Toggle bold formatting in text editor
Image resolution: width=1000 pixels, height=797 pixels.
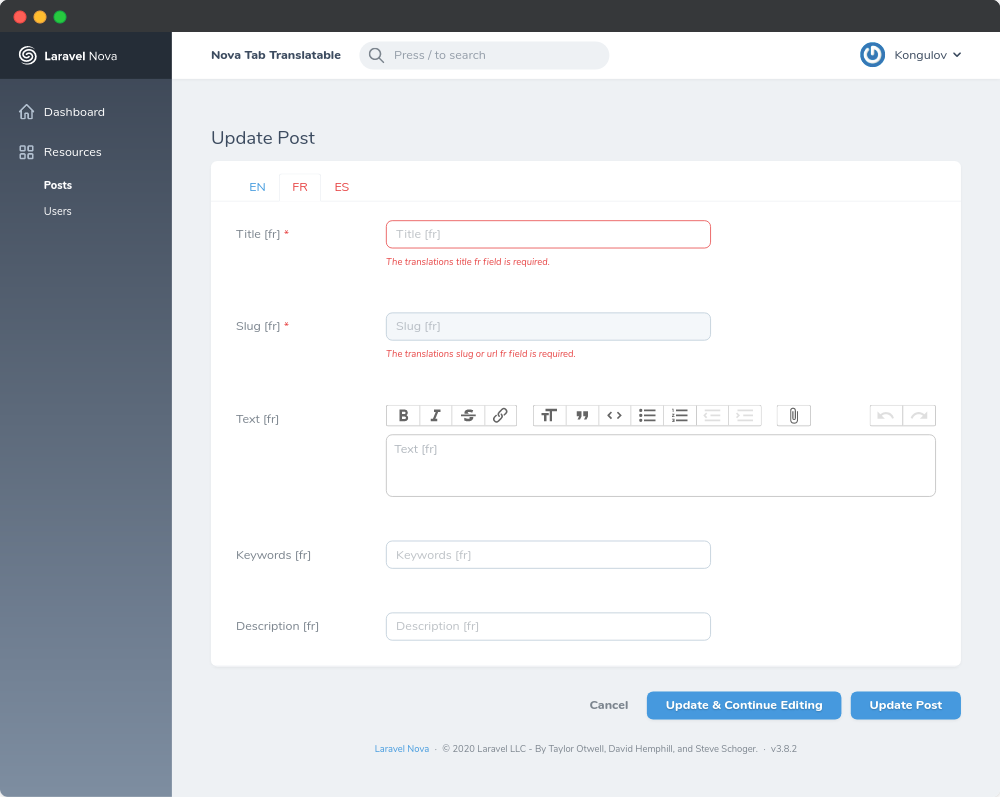(x=404, y=415)
